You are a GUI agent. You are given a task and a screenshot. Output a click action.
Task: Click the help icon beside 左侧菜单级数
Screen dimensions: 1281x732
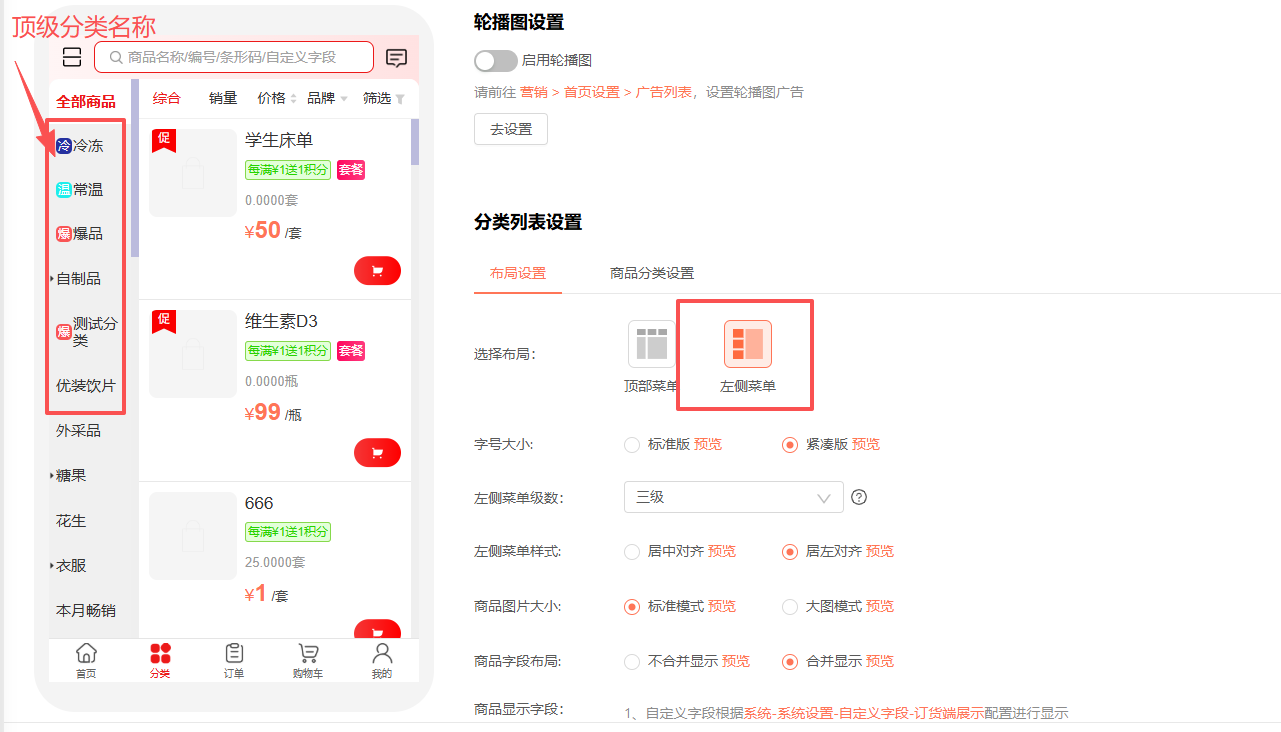[x=859, y=497]
